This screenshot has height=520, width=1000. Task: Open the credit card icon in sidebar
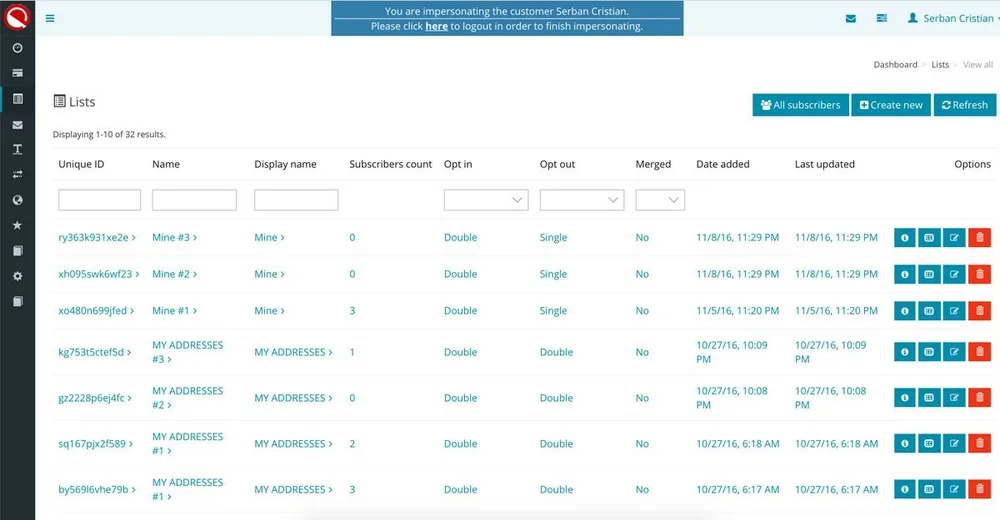click(x=18, y=73)
